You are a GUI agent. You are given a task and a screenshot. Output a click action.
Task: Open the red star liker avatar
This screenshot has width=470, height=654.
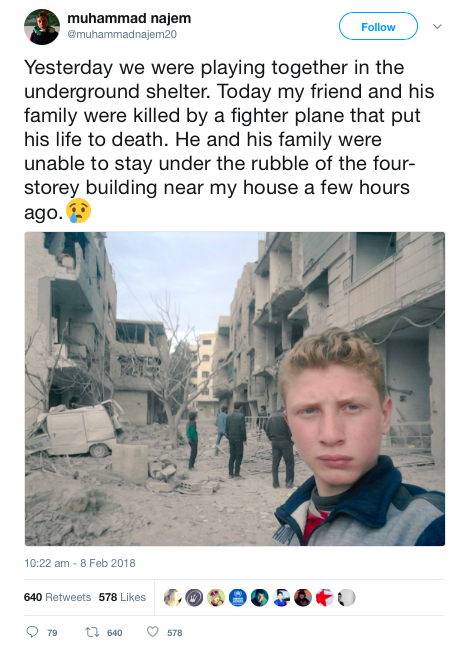324,598
